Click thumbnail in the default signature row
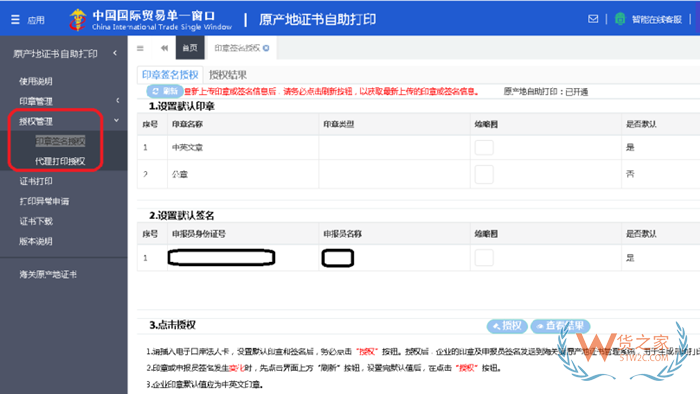Viewport: 700px width, 394px height. (484, 257)
